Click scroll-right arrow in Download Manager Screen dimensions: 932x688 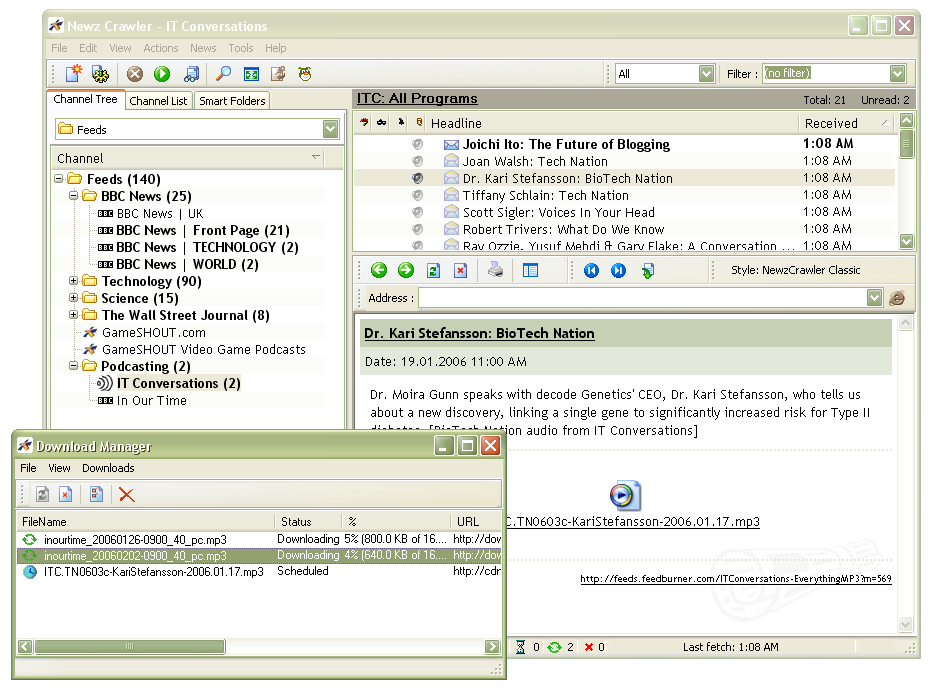(492, 646)
